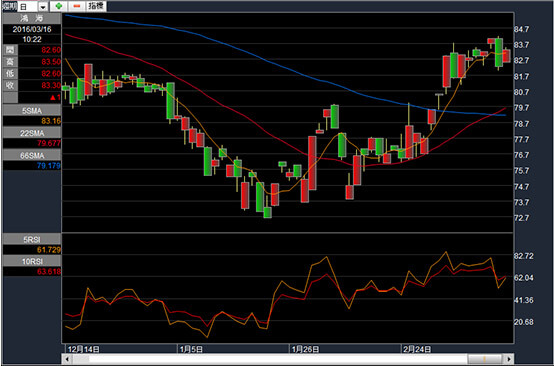The width and height of the screenshot is (554, 366).
Task: Open the 指標 indicators button
Action: (96, 6)
